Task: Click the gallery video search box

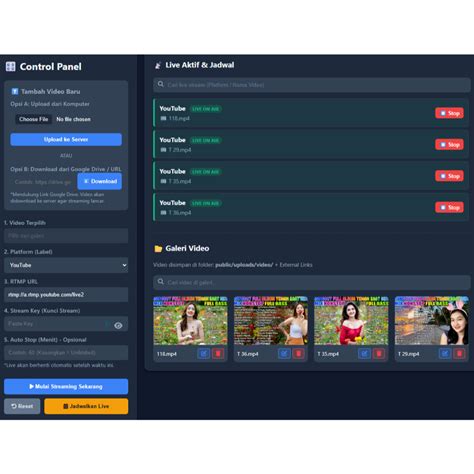Action: pyautogui.click(x=312, y=282)
